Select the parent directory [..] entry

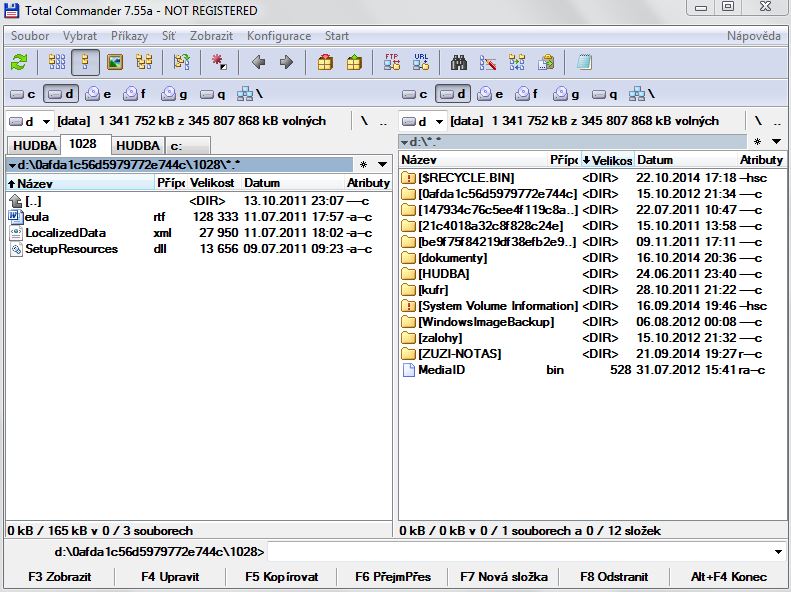199,201
